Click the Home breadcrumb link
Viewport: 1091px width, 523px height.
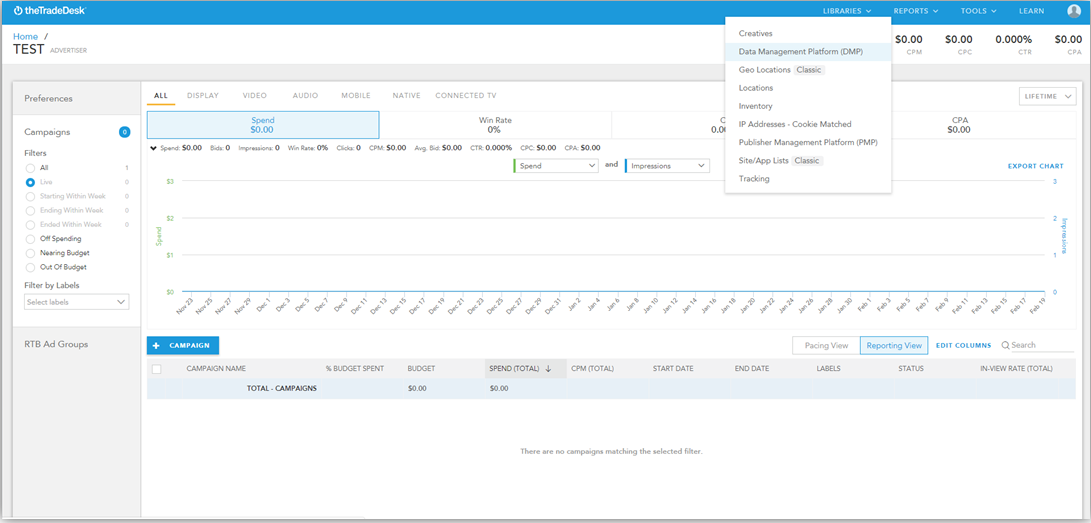(x=26, y=36)
